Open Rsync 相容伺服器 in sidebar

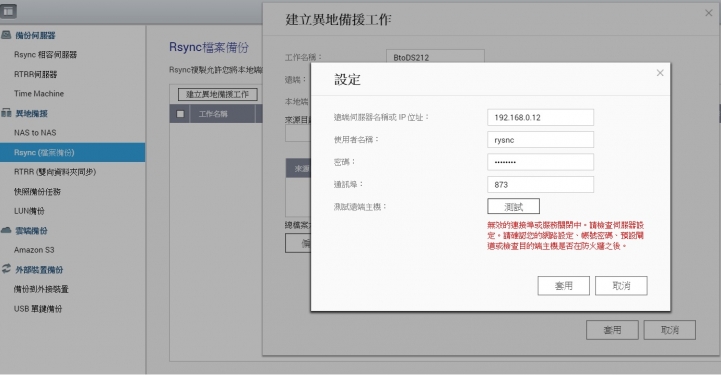(46, 55)
